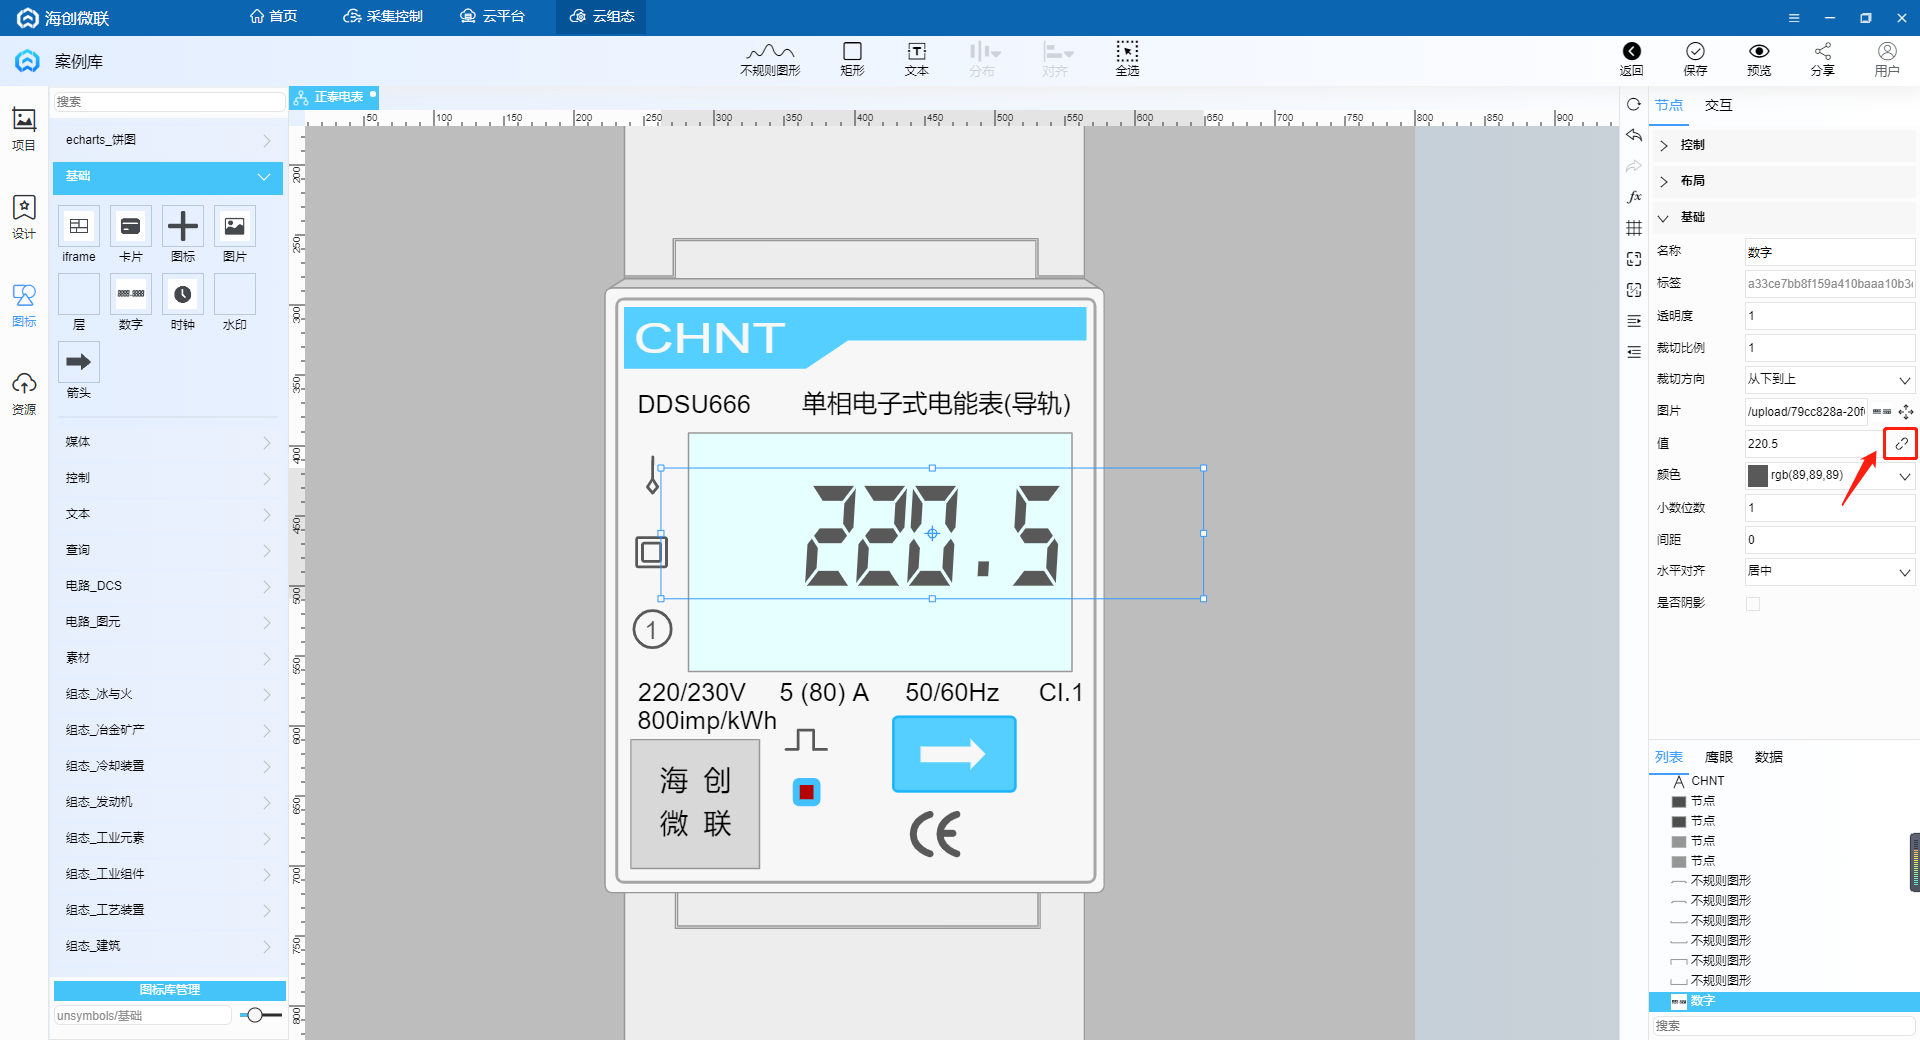
Task: Select the highlighted 数字 row in layer list
Action: click(1784, 1001)
